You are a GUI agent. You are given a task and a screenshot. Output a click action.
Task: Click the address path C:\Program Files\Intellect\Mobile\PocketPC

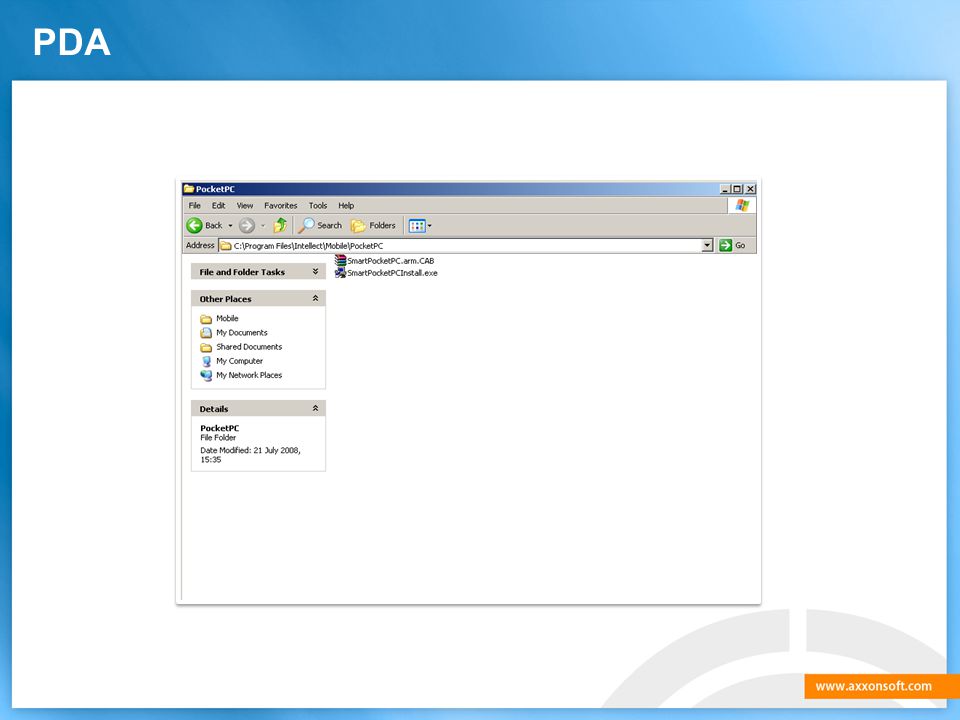[309, 246]
